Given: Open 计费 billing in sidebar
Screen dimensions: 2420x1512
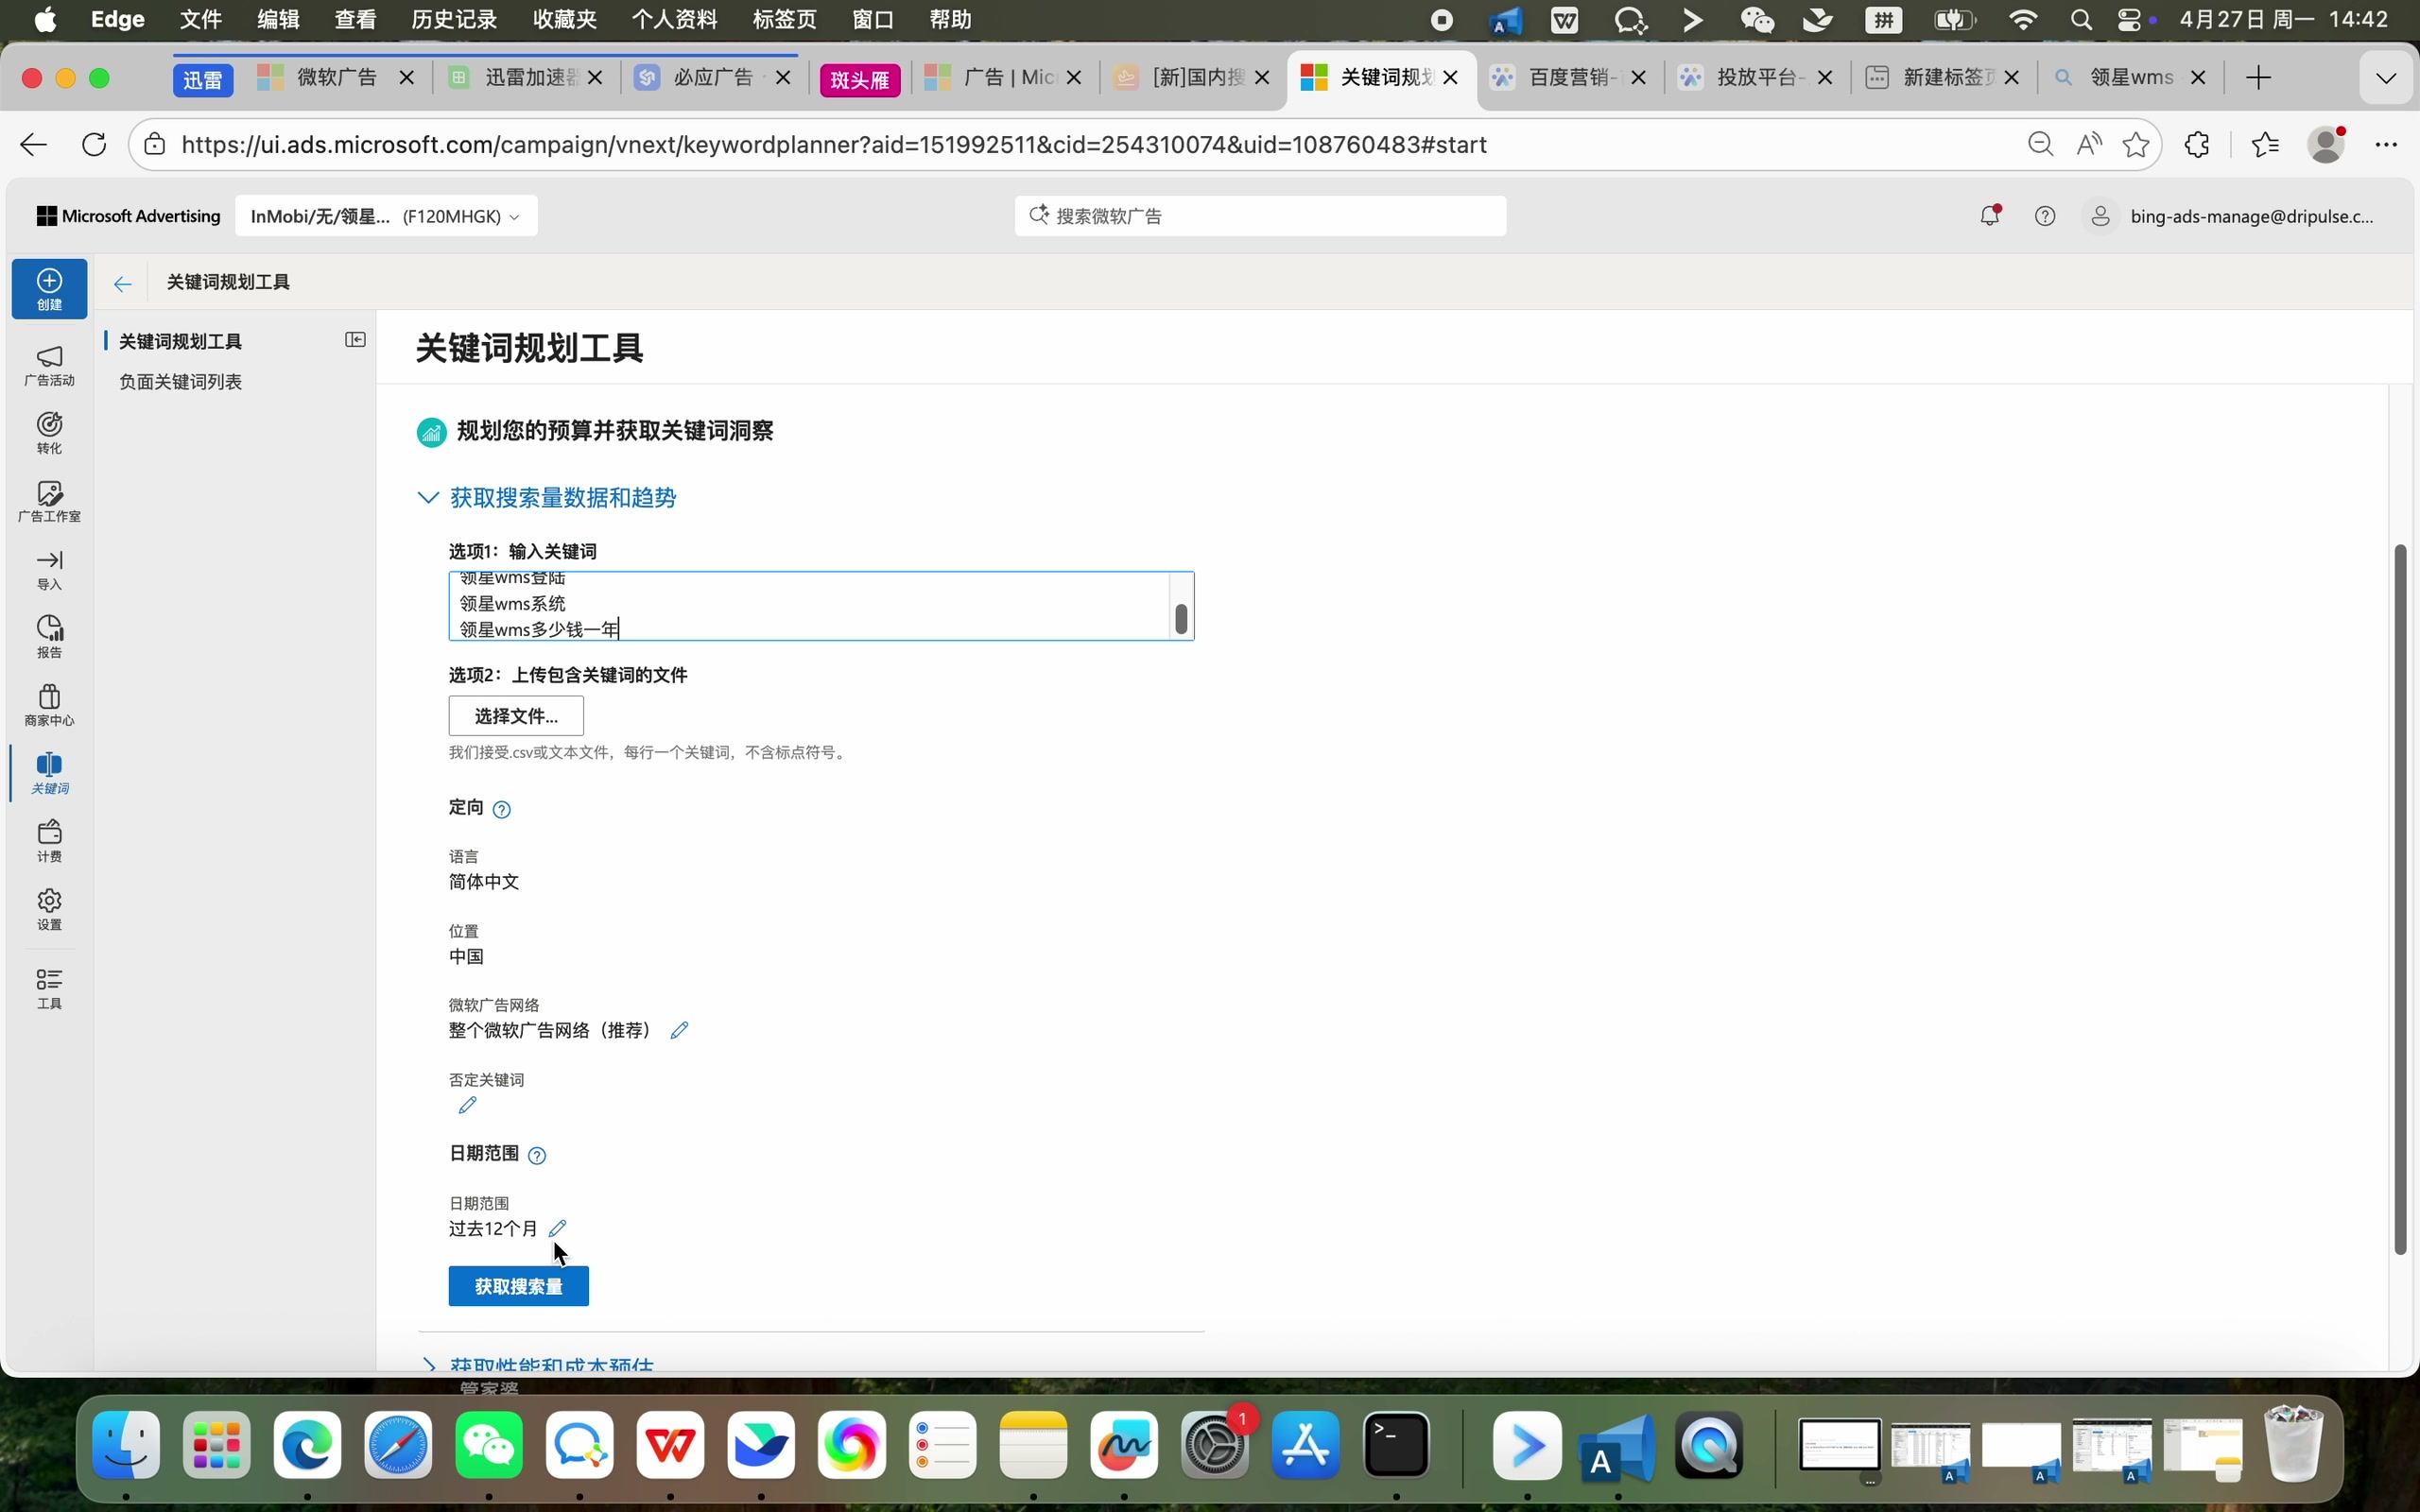Looking at the screenshot, I should click(49, 841).
